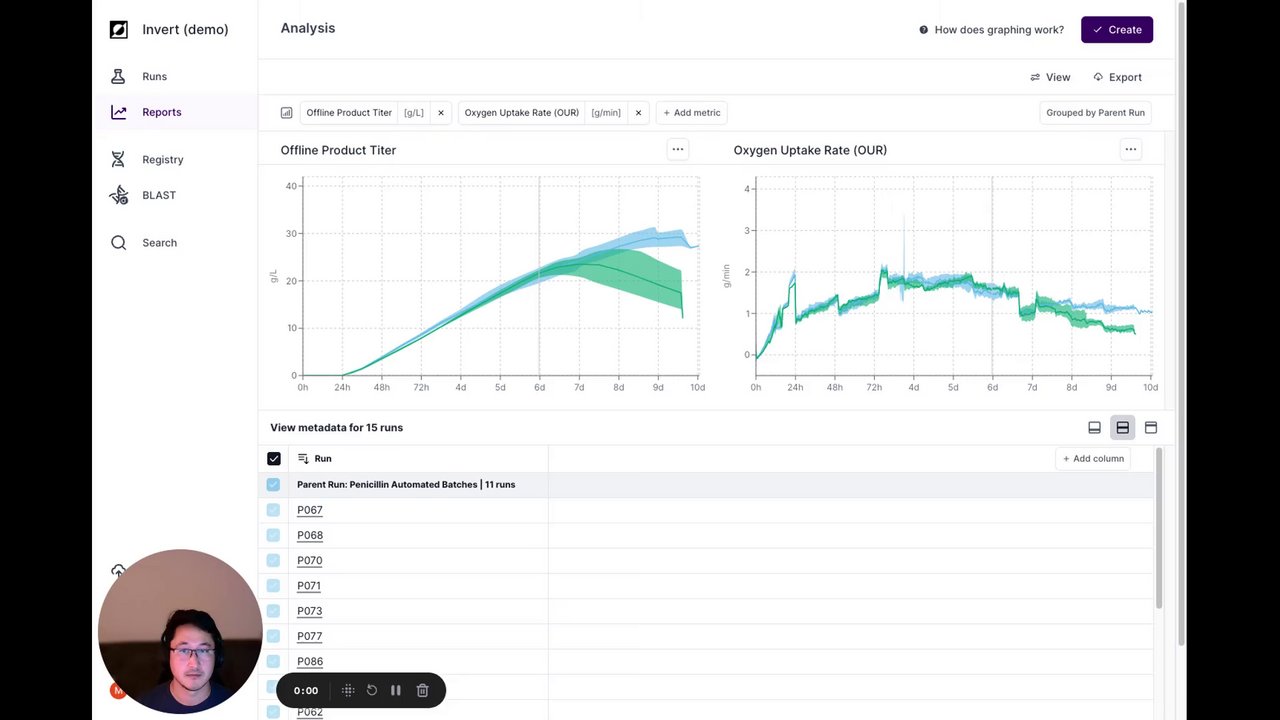Switch to the bottom panel layout icon
This screenshot has width=1280, height=720.
pos(1094,428)
